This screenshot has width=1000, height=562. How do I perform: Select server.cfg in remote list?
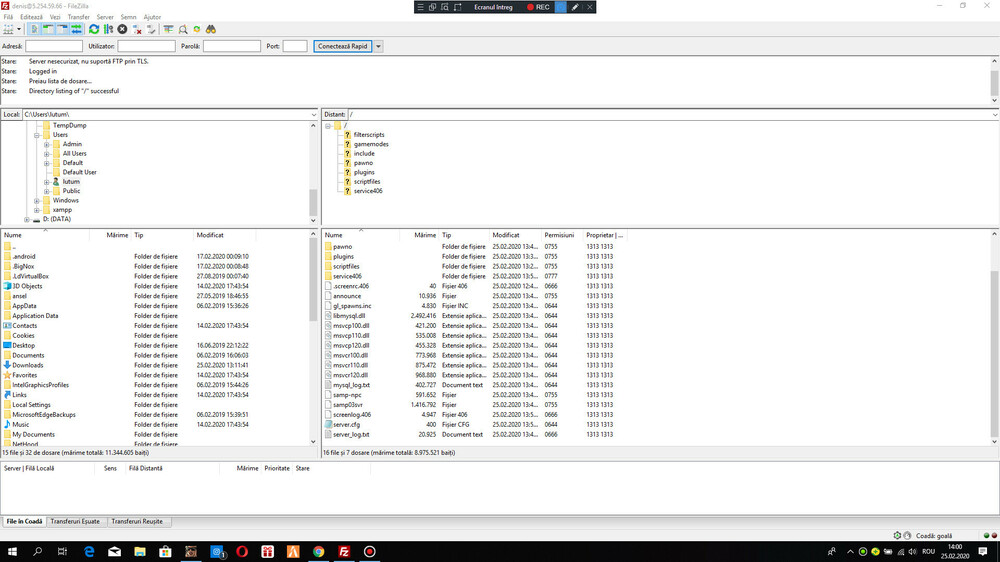click(x=346, y=424)
